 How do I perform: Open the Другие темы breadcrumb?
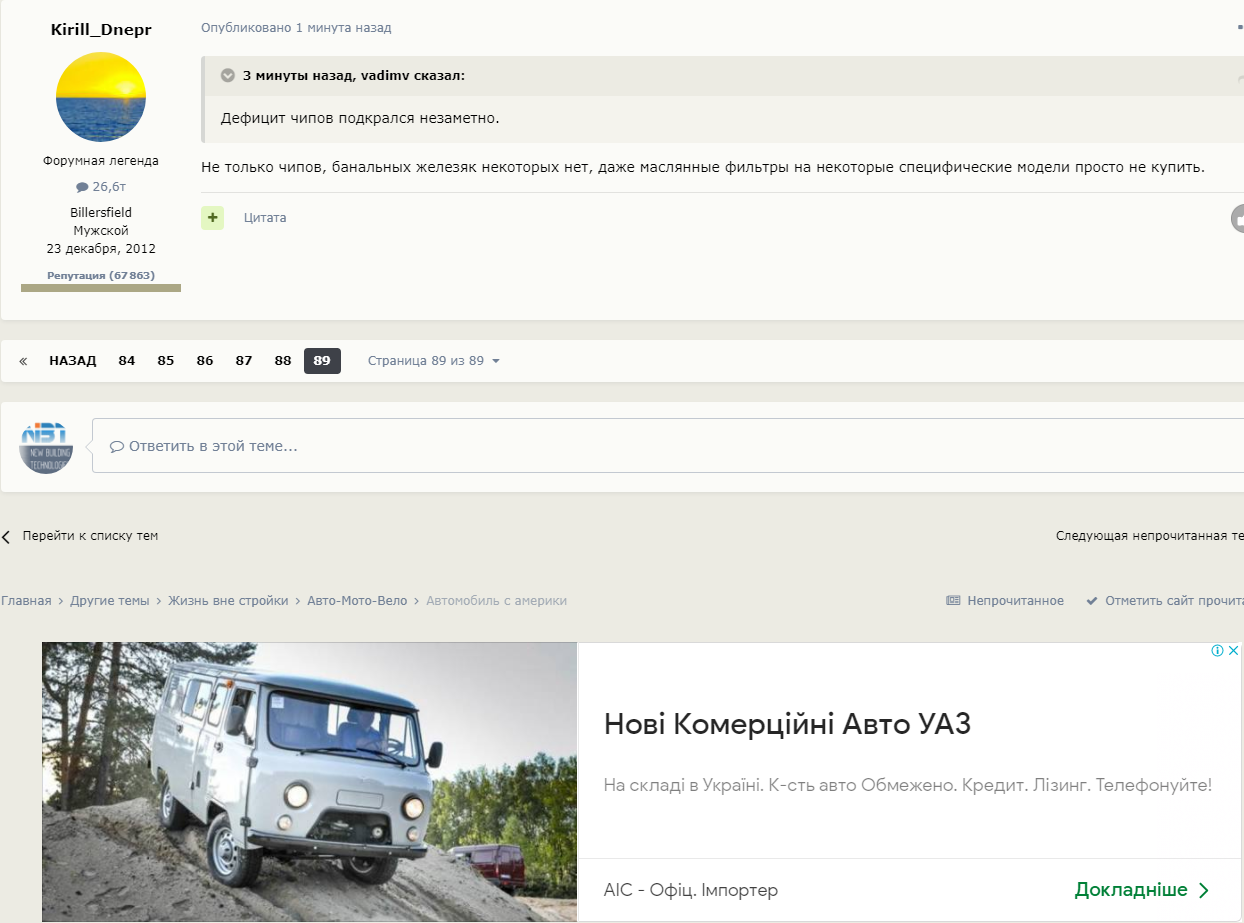[x=110, y=601]
